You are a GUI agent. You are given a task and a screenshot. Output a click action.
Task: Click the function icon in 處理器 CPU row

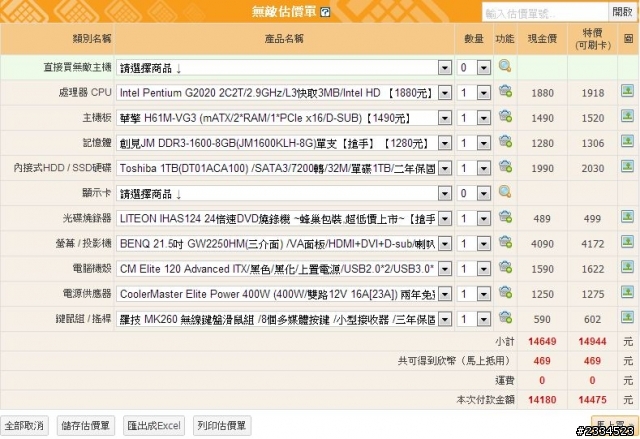point(505,91)
